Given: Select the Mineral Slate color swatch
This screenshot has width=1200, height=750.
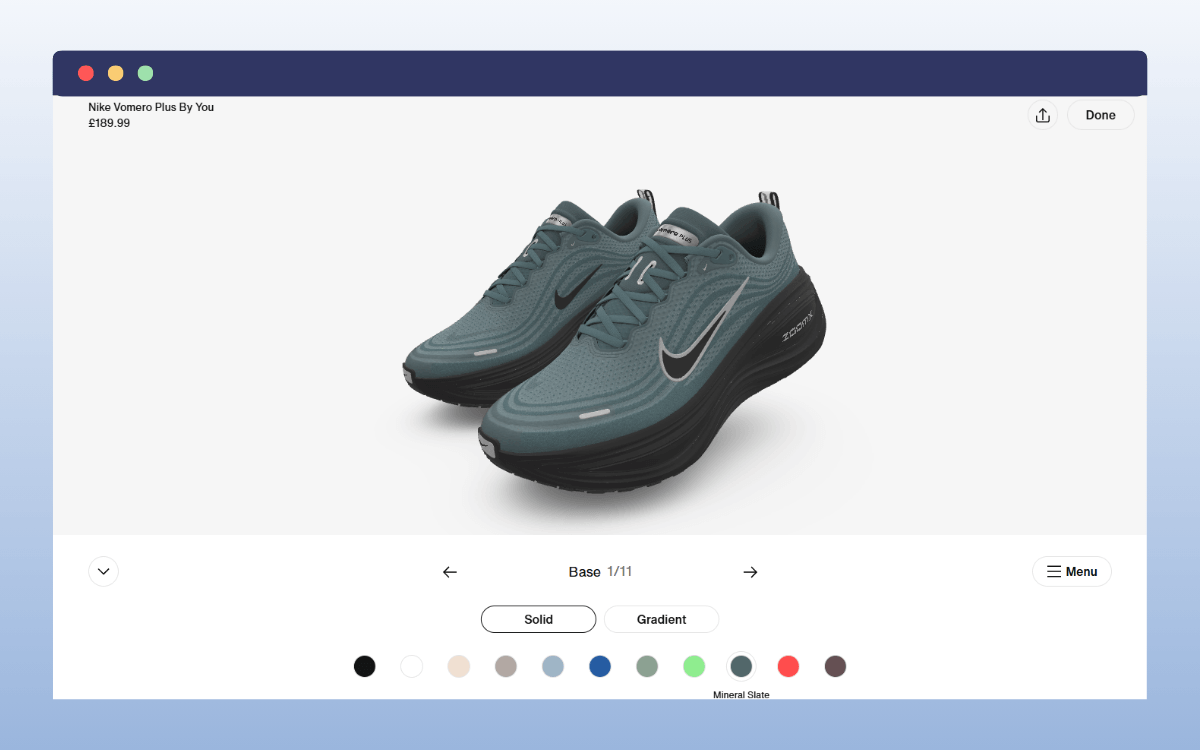Looking at the screenshot, I should [x=741, y=666].
